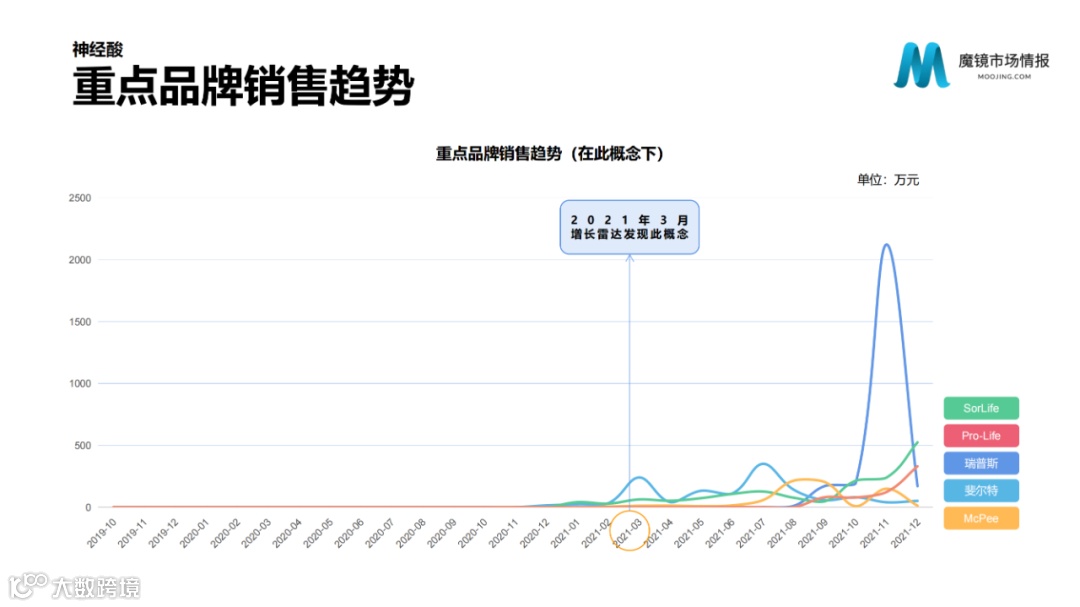Click the MOOJING.COM text under logo

(1004, 76)
